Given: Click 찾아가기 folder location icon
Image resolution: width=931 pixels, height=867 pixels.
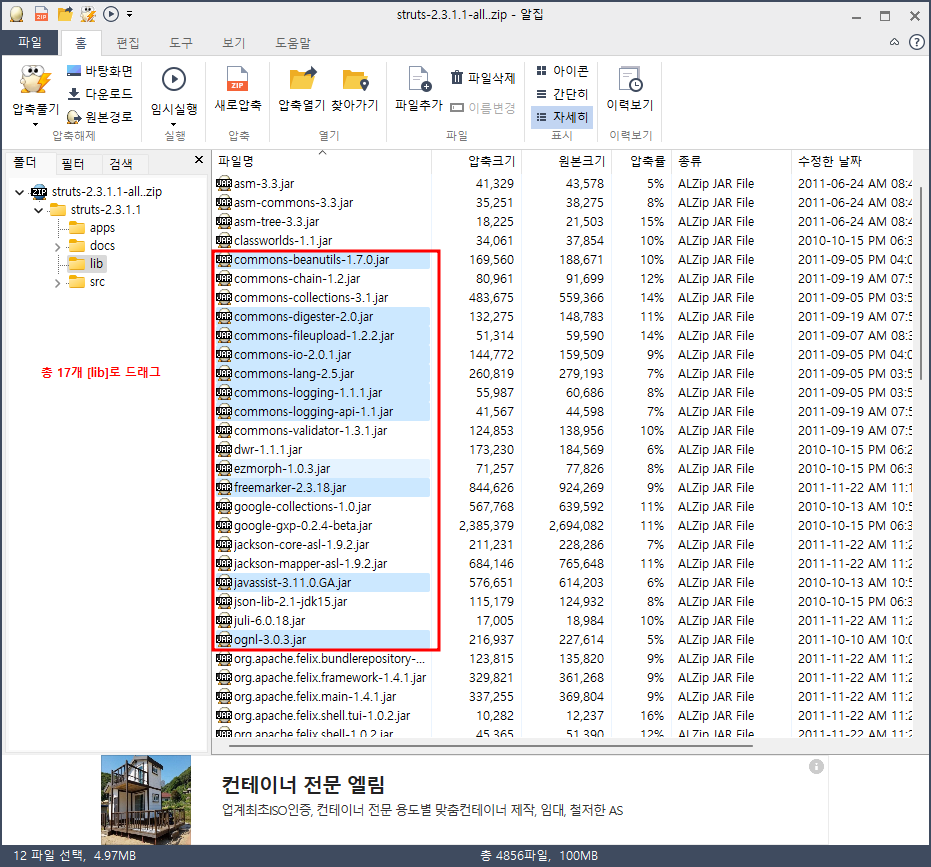Looking at the screenshot, I should tap(355, 80).
